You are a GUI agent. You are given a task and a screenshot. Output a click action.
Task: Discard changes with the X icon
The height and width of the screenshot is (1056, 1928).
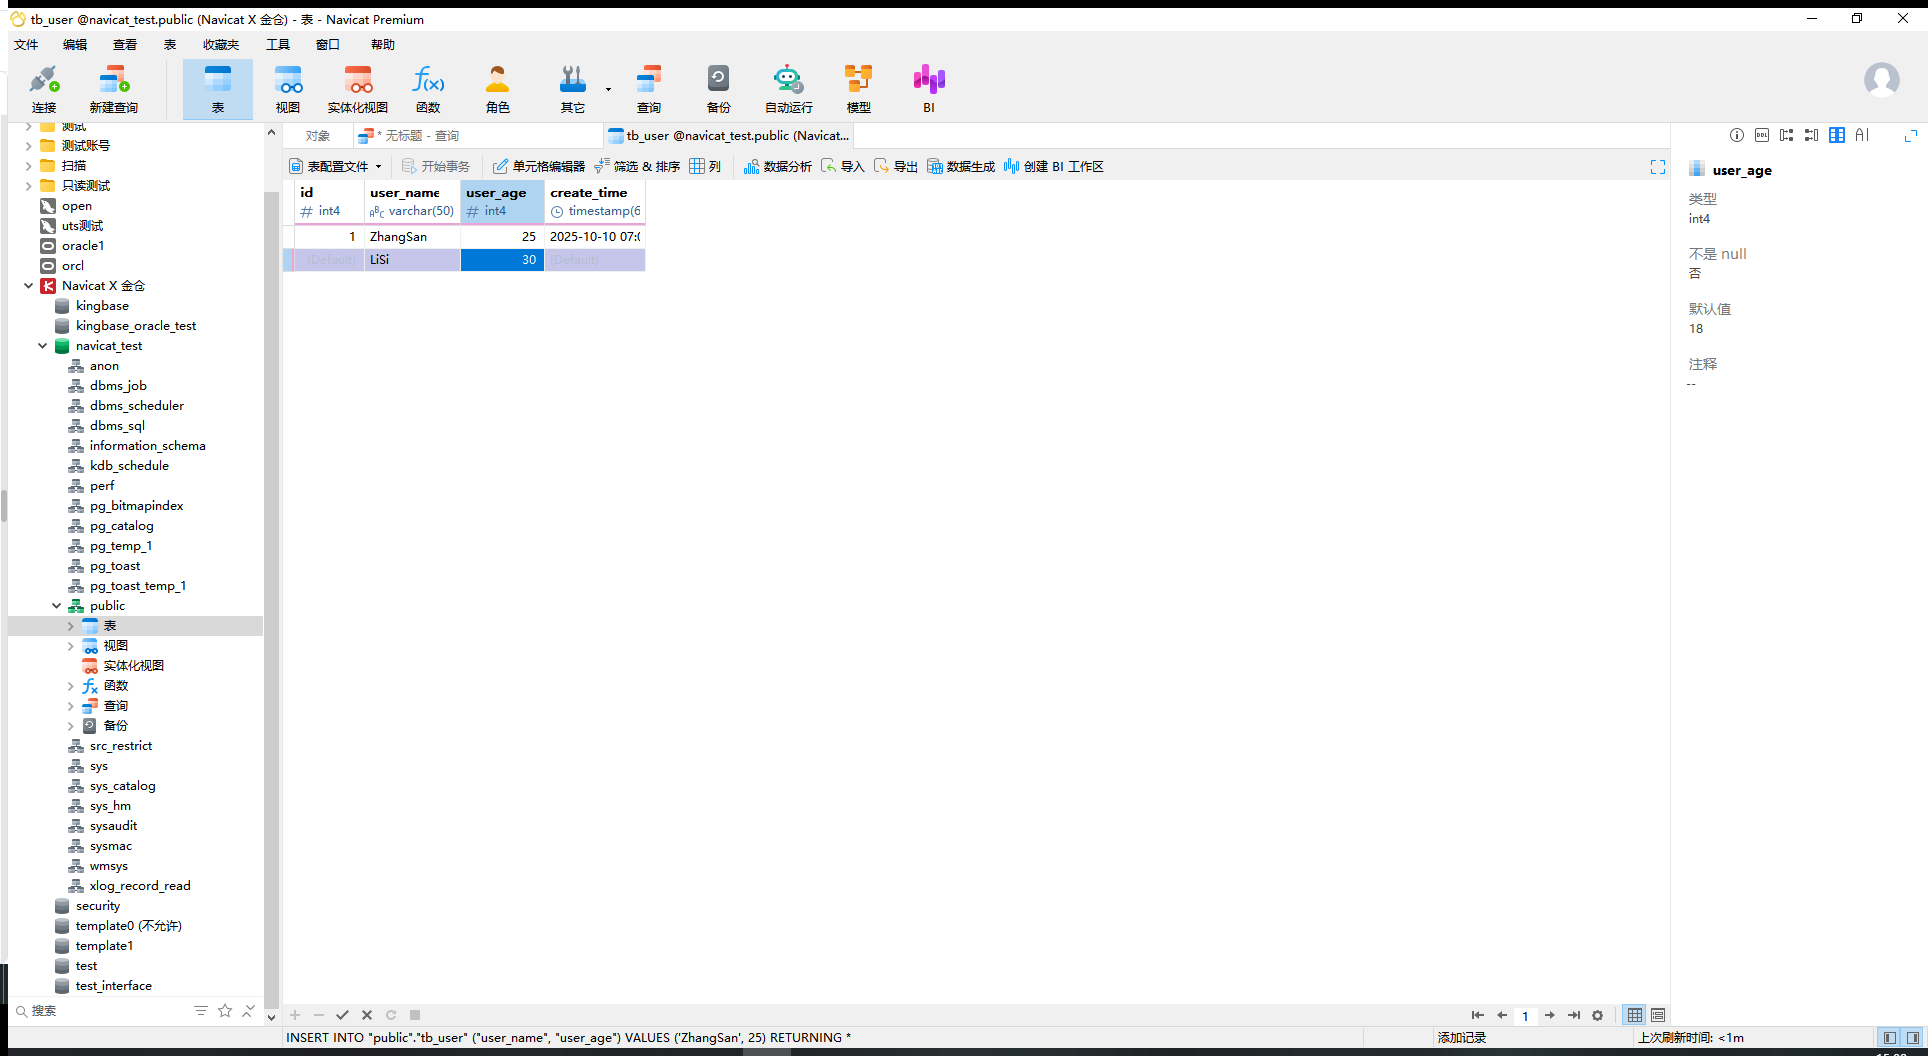(x=367, y=1015)
